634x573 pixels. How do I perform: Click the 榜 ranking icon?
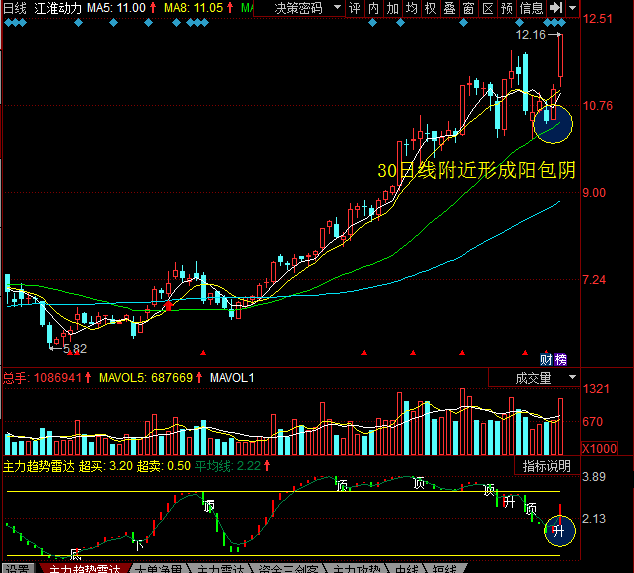tap(560, 359)
